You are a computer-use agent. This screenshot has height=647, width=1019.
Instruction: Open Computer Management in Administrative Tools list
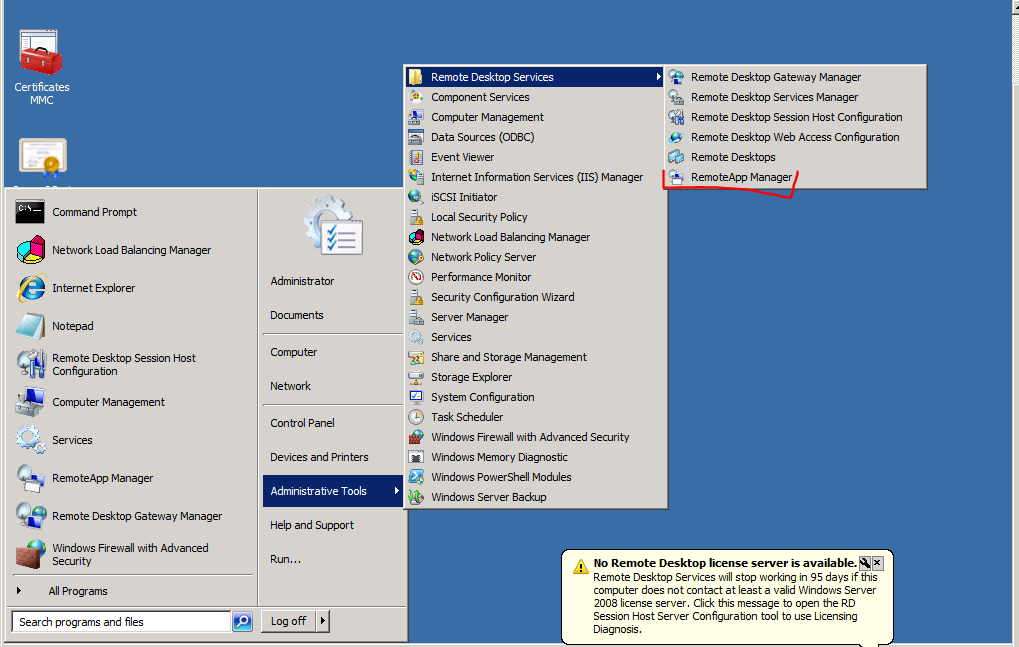coord(487,118)
